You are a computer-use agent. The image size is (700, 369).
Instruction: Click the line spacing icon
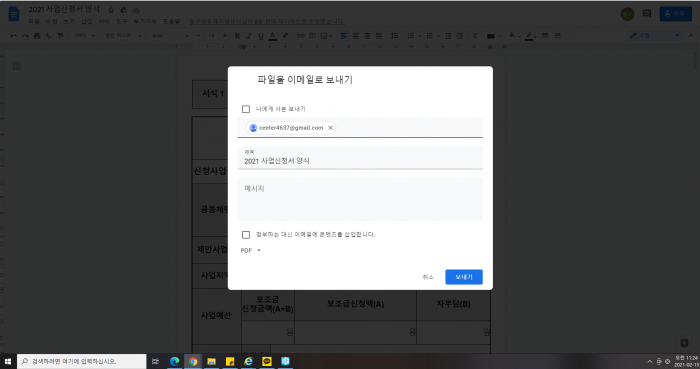pos(394,36)
